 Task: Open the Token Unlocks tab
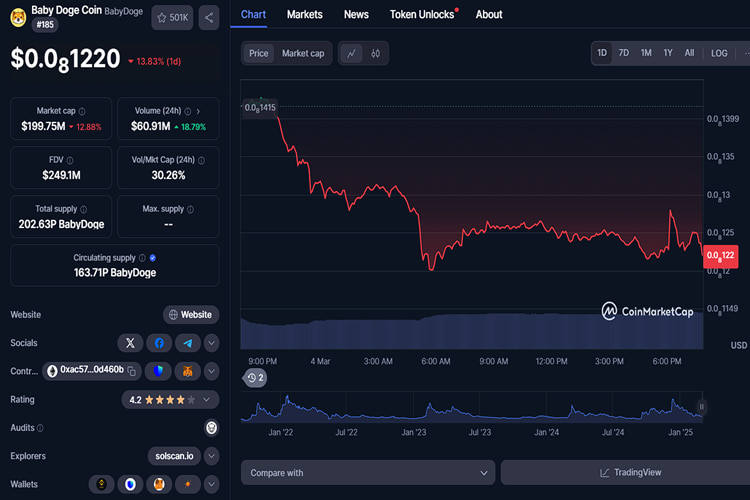422,14
